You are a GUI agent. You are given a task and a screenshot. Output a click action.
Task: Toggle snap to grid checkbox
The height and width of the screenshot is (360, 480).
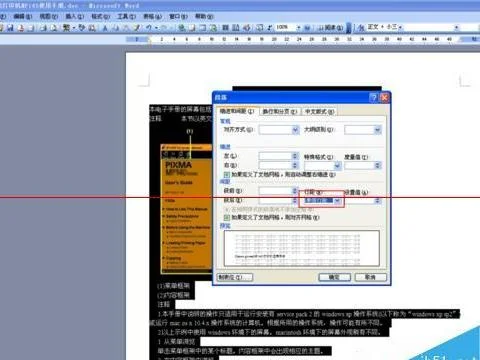click(227, 217)
